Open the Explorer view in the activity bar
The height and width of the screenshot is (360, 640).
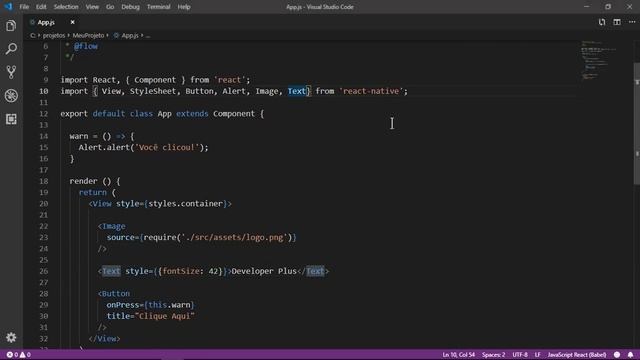(x=11, y=26)
